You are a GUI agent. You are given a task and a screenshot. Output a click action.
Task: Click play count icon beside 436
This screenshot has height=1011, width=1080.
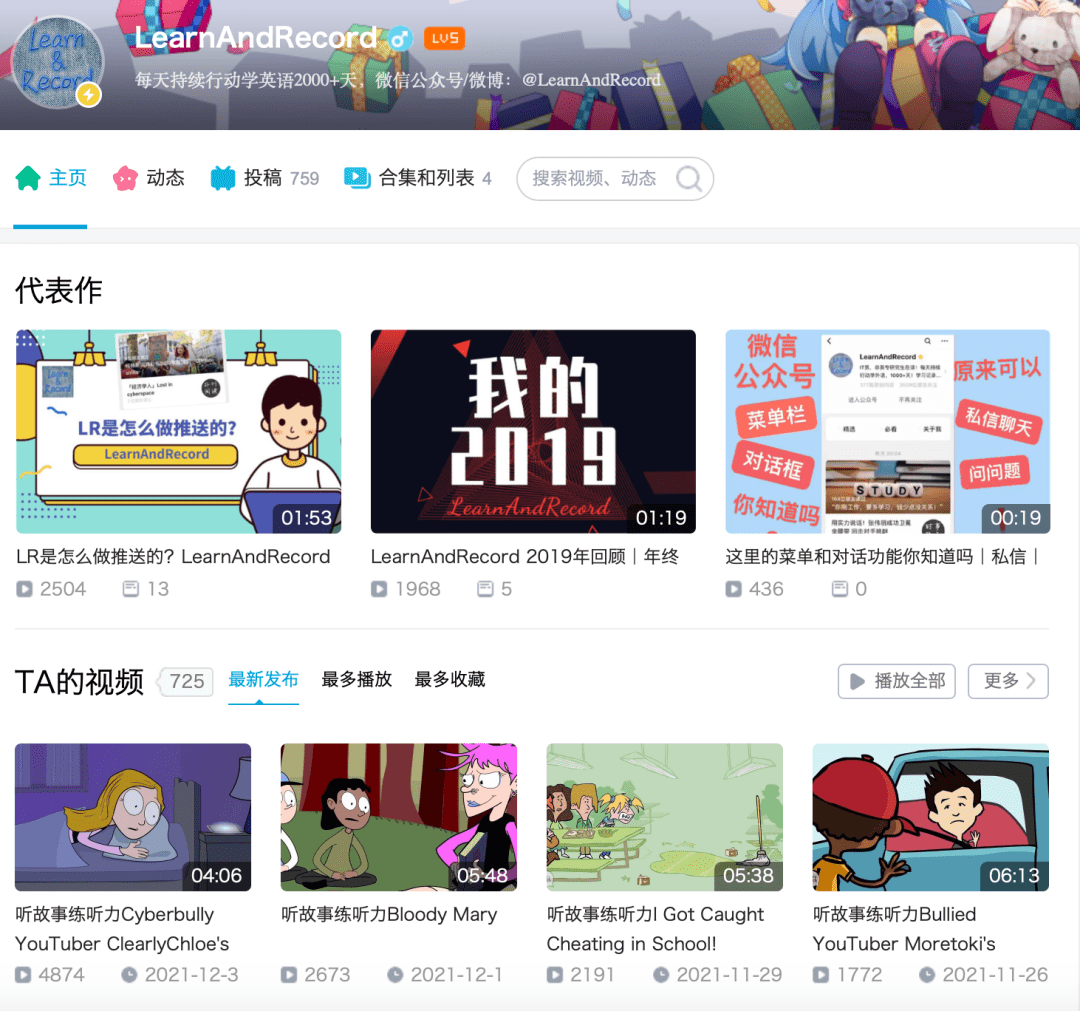tap(734, 589)
